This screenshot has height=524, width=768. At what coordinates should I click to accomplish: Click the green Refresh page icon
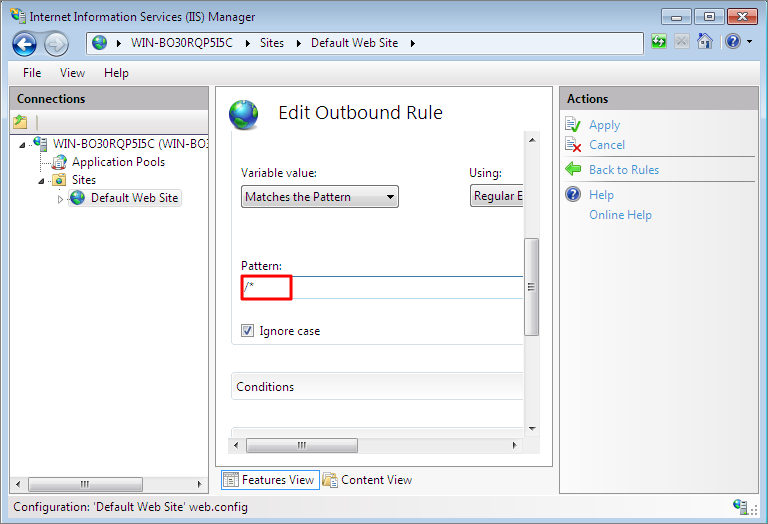point(659,41)
